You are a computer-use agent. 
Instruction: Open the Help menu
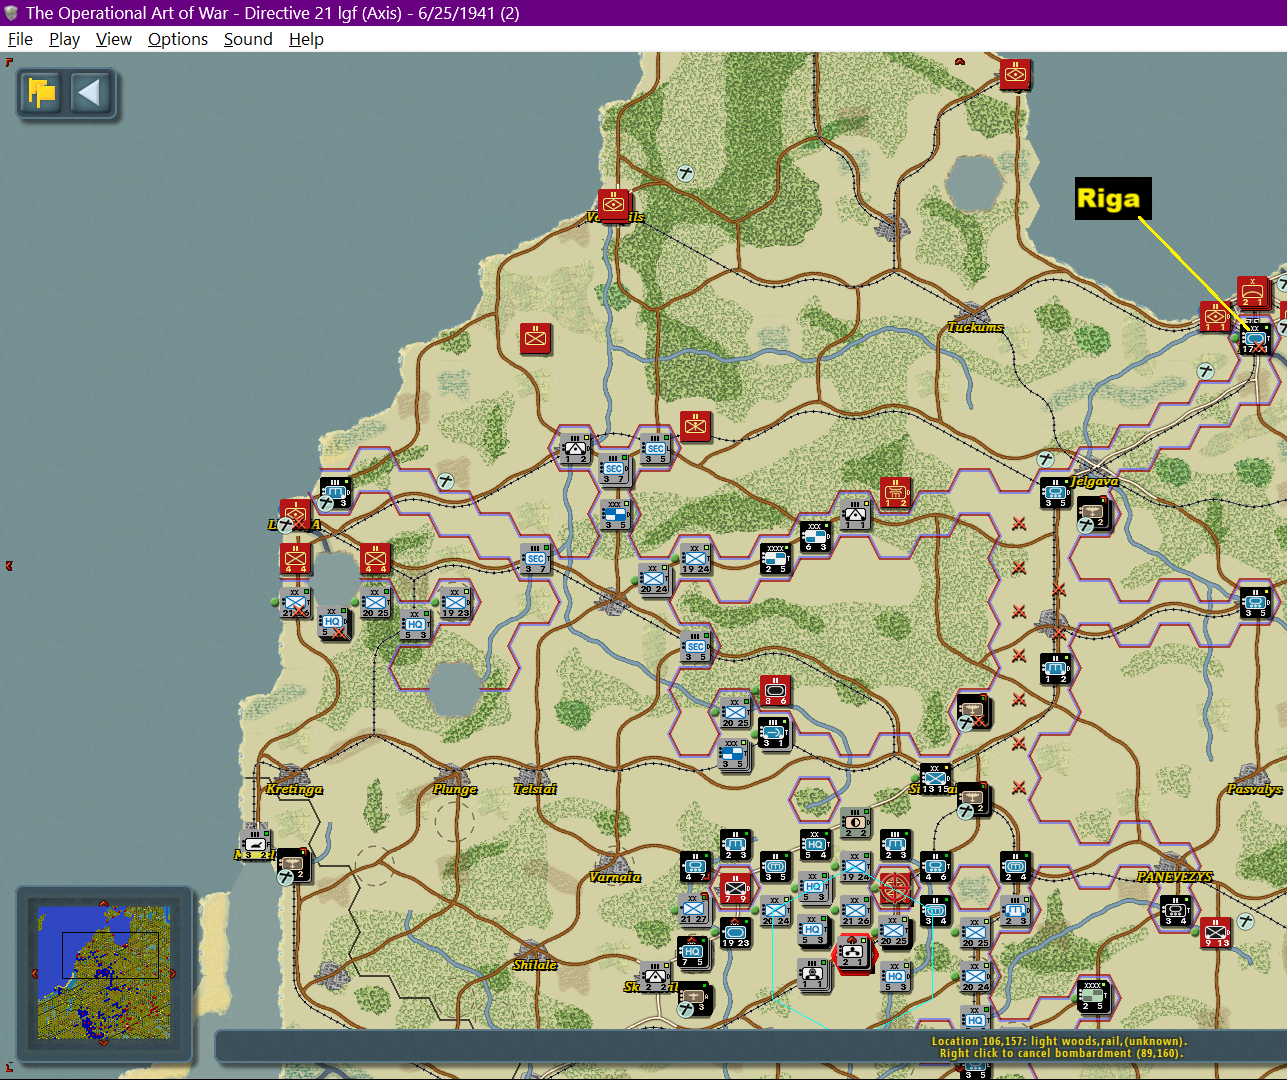click(x=306, y=39)
